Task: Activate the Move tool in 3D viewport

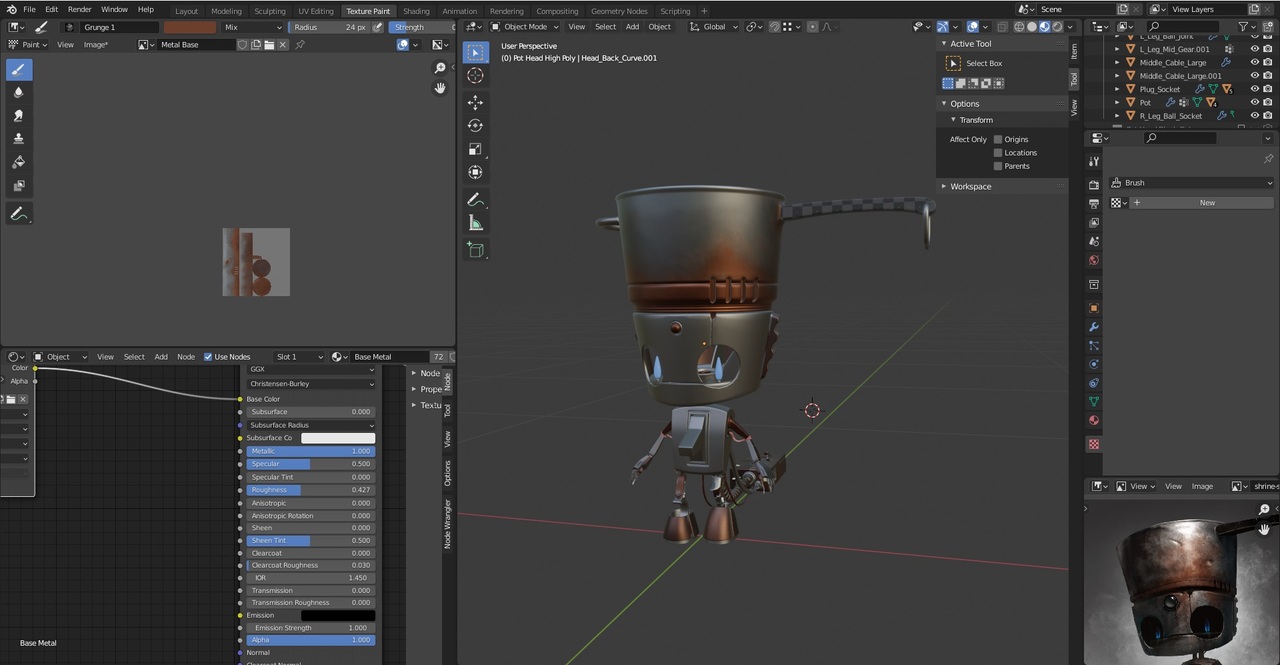Action: (475, 102)
